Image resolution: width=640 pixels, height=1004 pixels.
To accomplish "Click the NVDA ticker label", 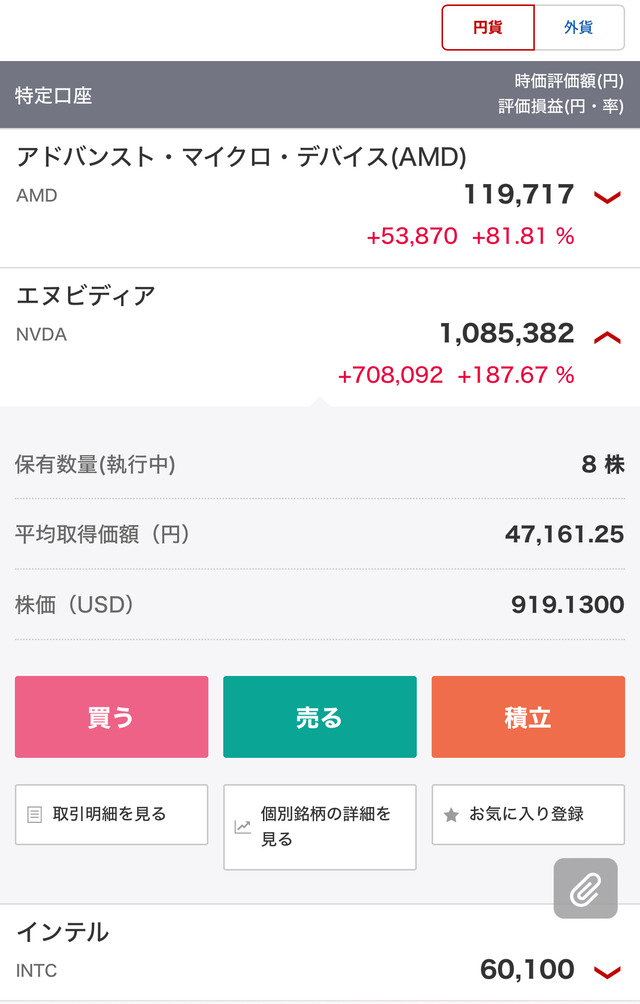I will (x=42, y=335).
